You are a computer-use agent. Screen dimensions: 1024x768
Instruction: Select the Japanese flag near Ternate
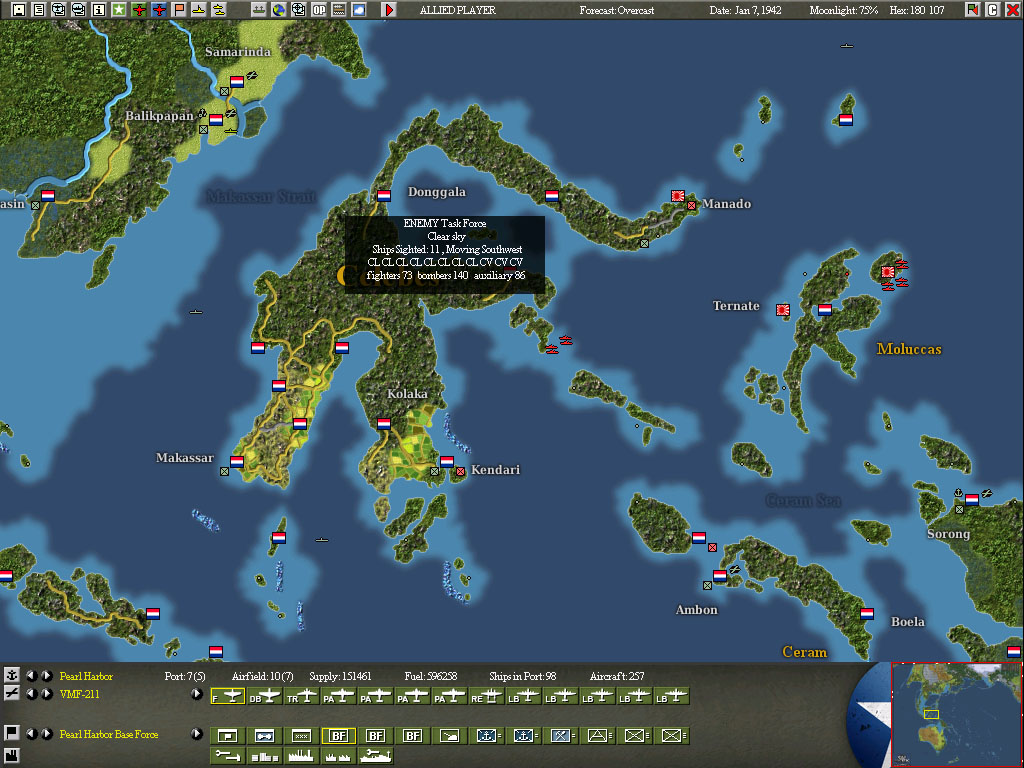783,310
